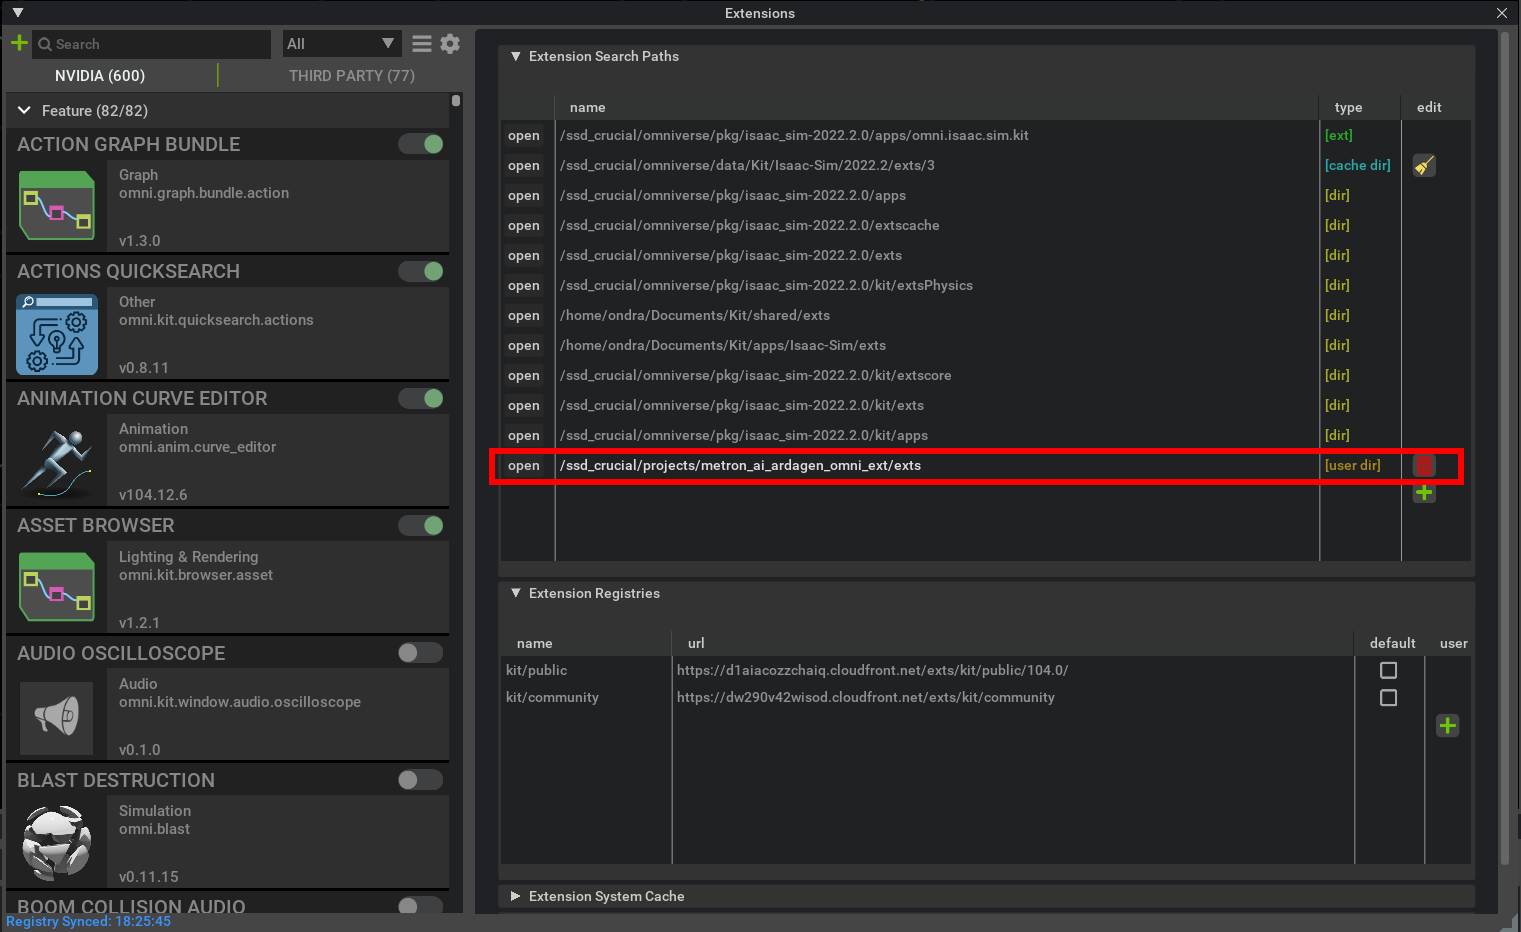The width and height of the screenshot is (1521, 932).
Task: Enable the Boom Collision Audio extension
Action: pyautogui.click(x=421, y=906)
